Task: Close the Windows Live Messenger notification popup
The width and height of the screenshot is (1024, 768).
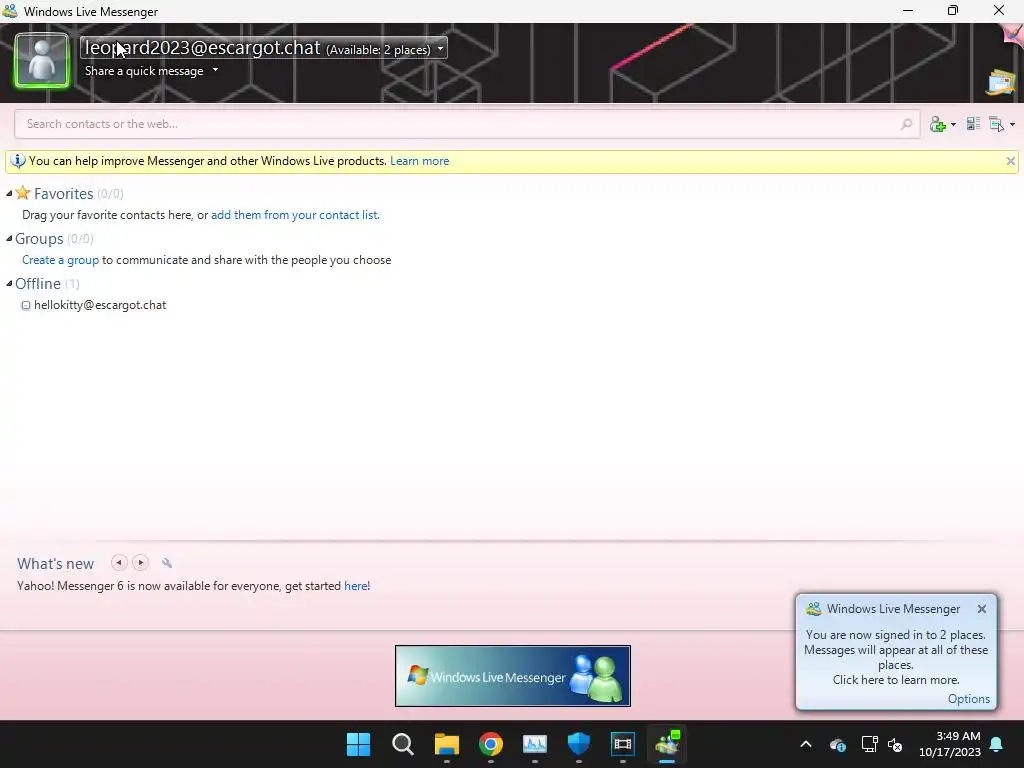Action: (x=982, y=609)
